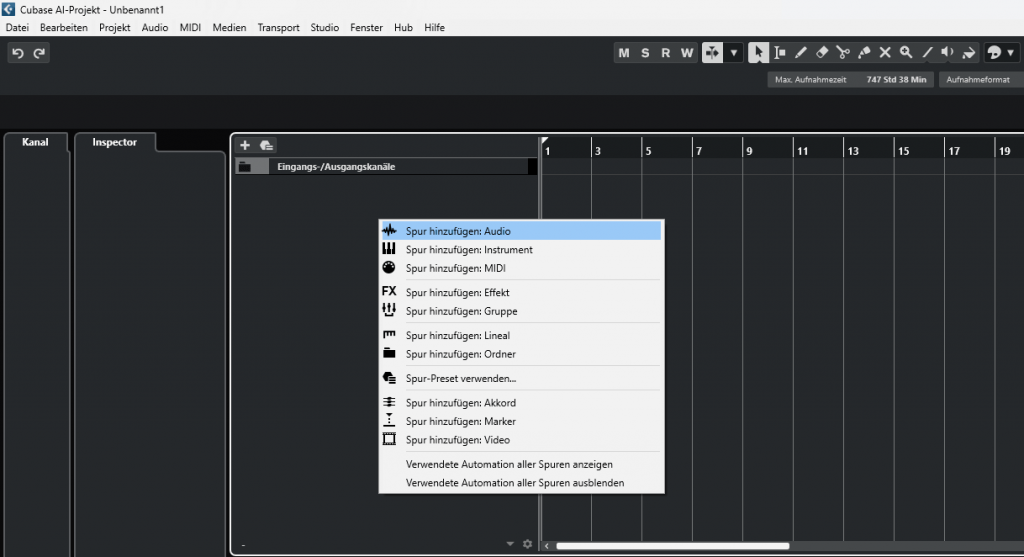Toggle the Auto-Scroll button
The image size is (1024, 557).
(x=712, y=53)
